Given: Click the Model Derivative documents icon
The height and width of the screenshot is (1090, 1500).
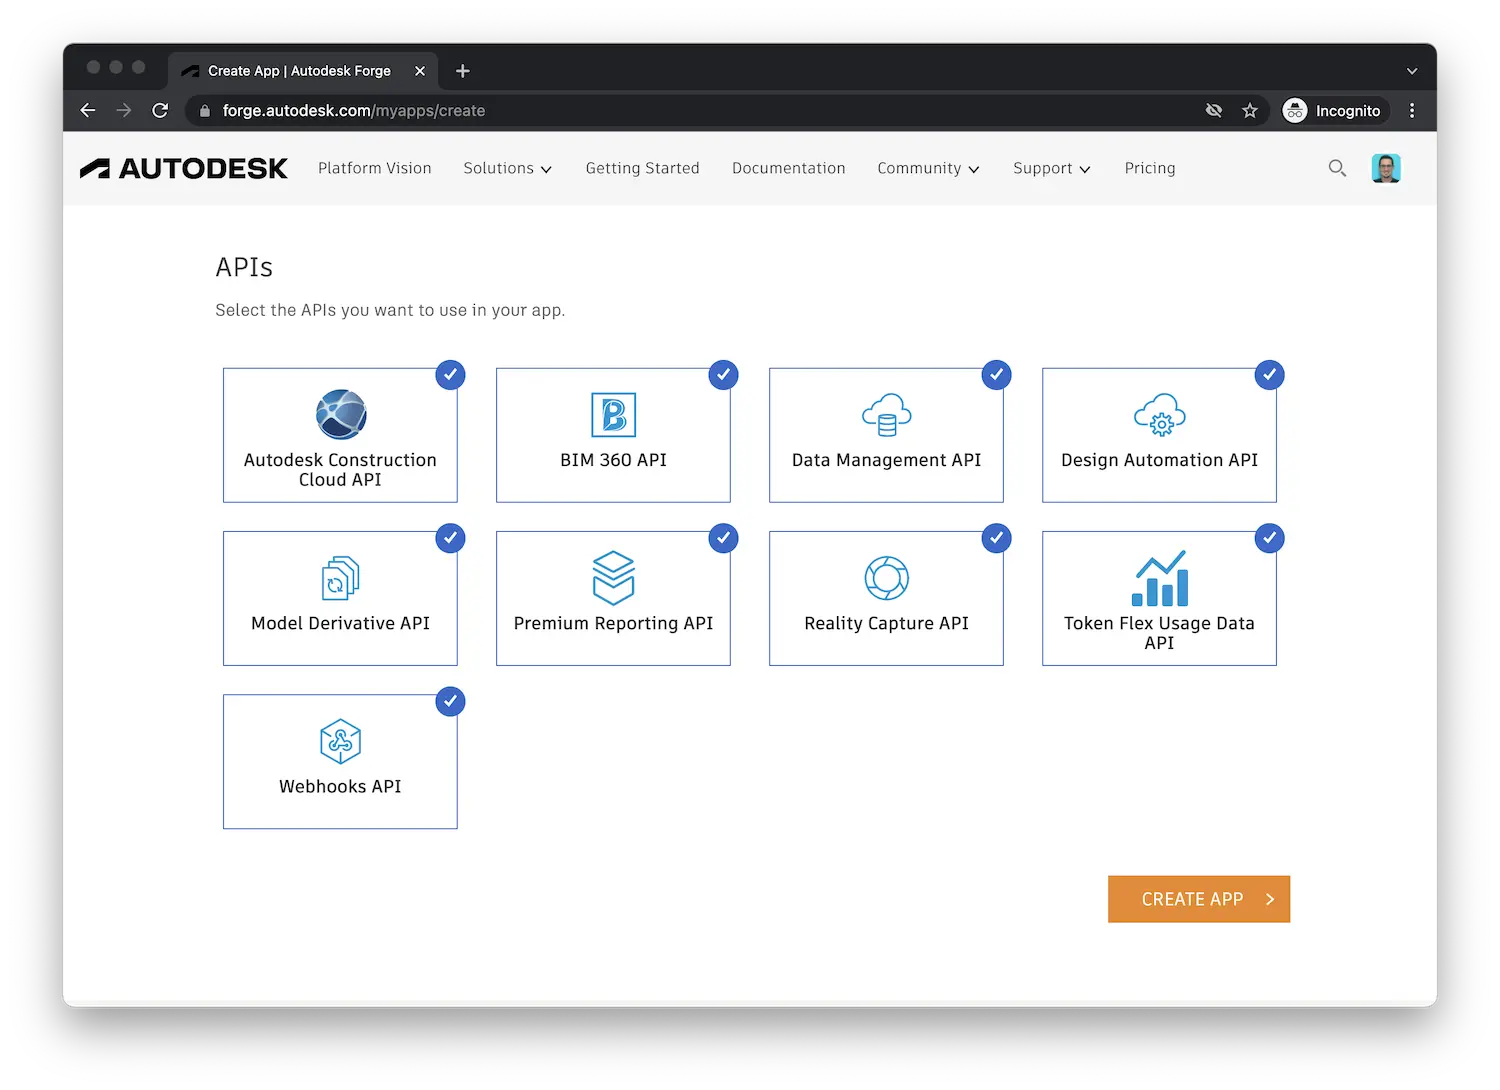Looking at the screenshot, I should tap(340, 578).
